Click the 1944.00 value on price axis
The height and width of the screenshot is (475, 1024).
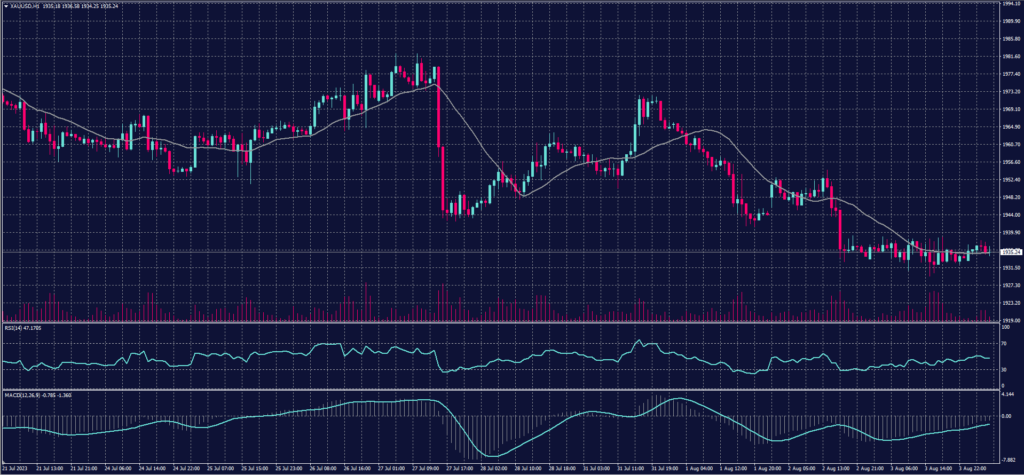pyautogui.click(x=1009, y=214)
